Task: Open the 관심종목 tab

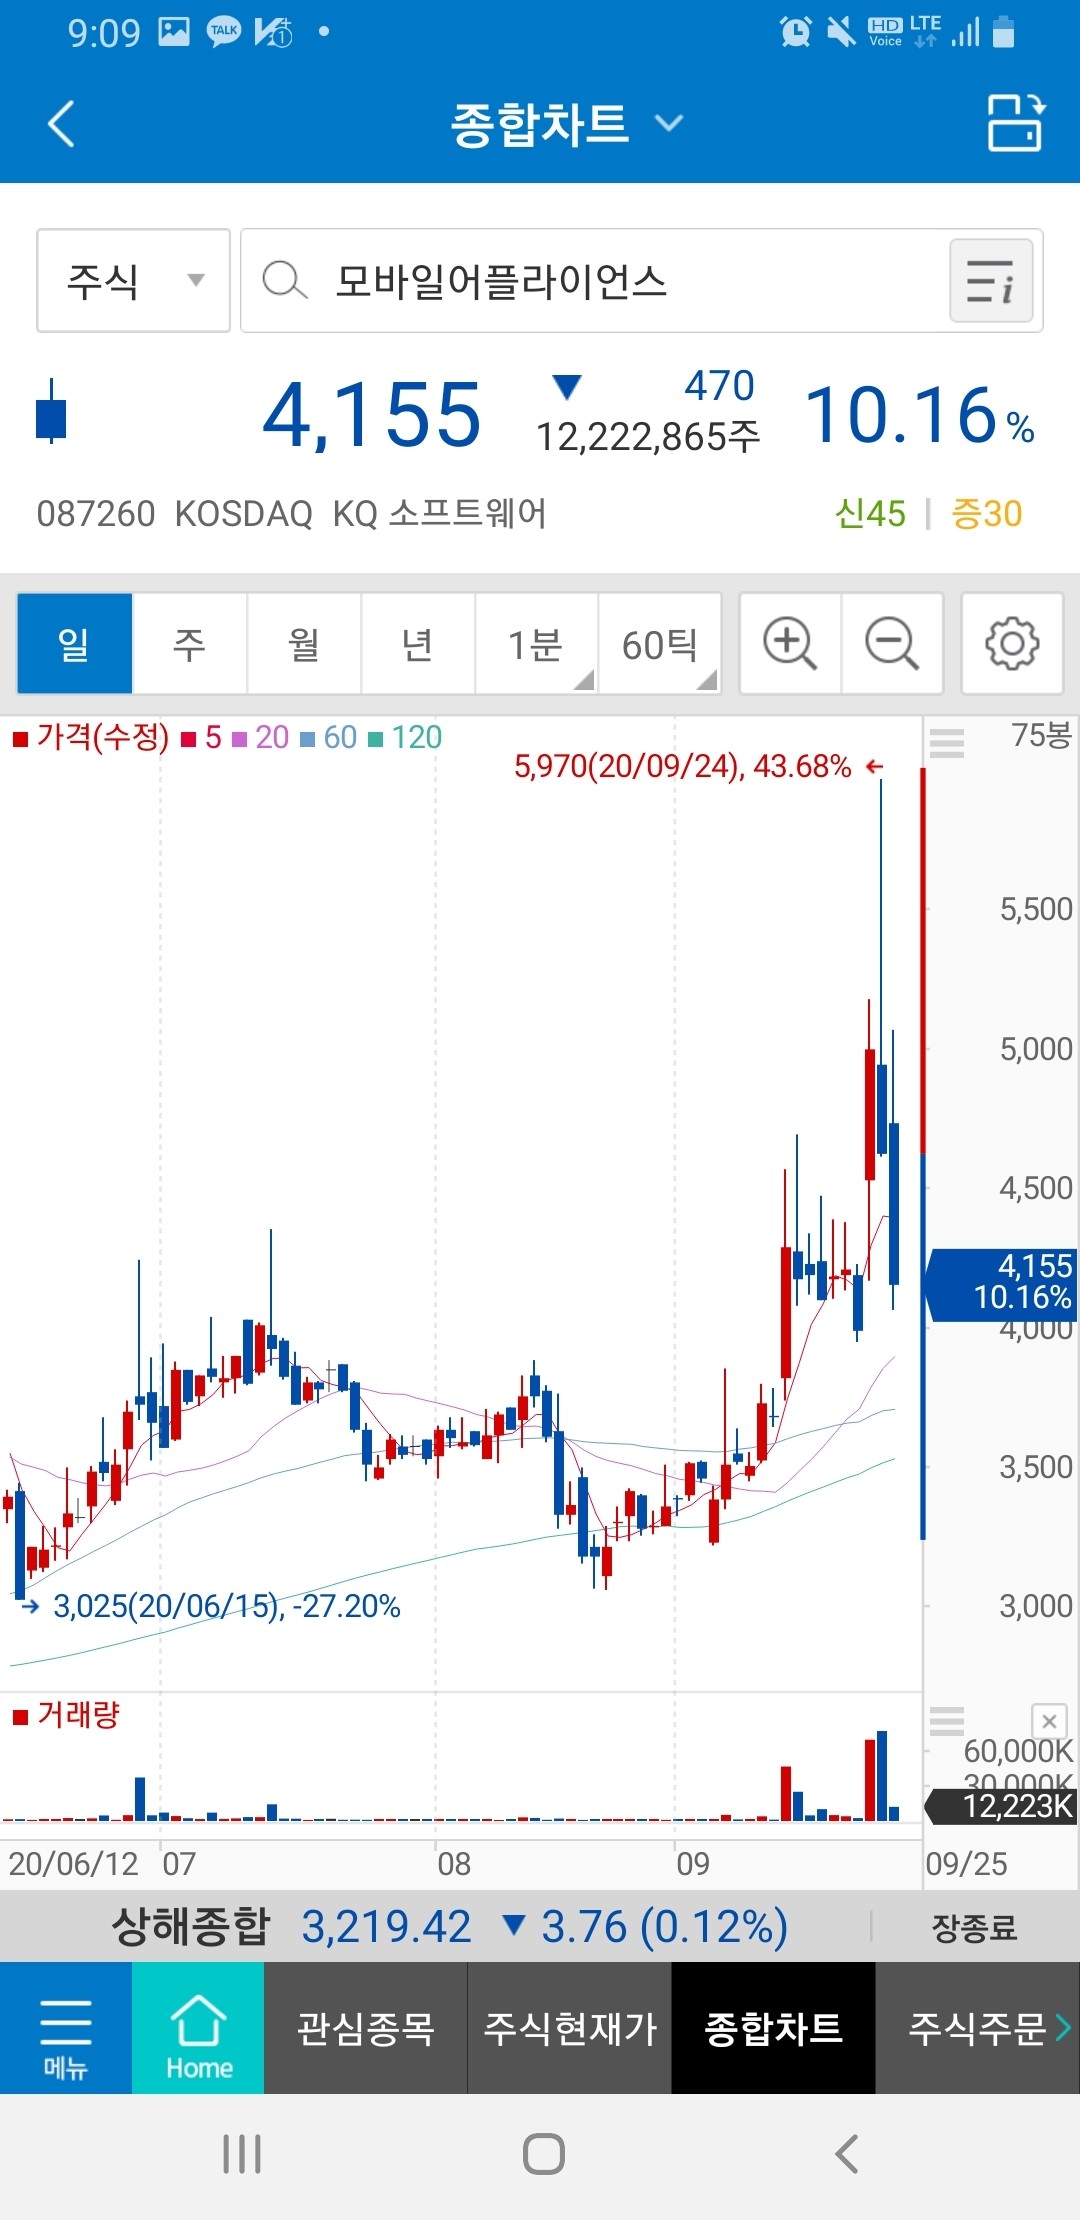Action: pos(365,2028)
